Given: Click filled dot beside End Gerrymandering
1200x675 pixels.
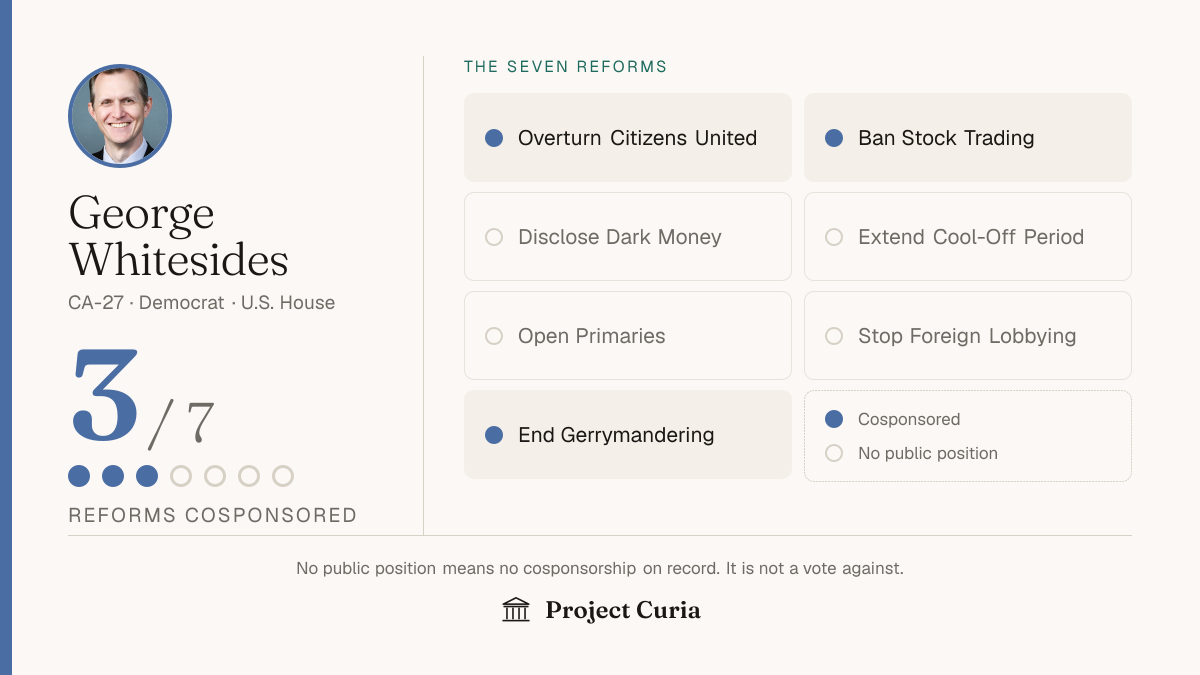Looking at the screenshot, I should click(494, 435).
